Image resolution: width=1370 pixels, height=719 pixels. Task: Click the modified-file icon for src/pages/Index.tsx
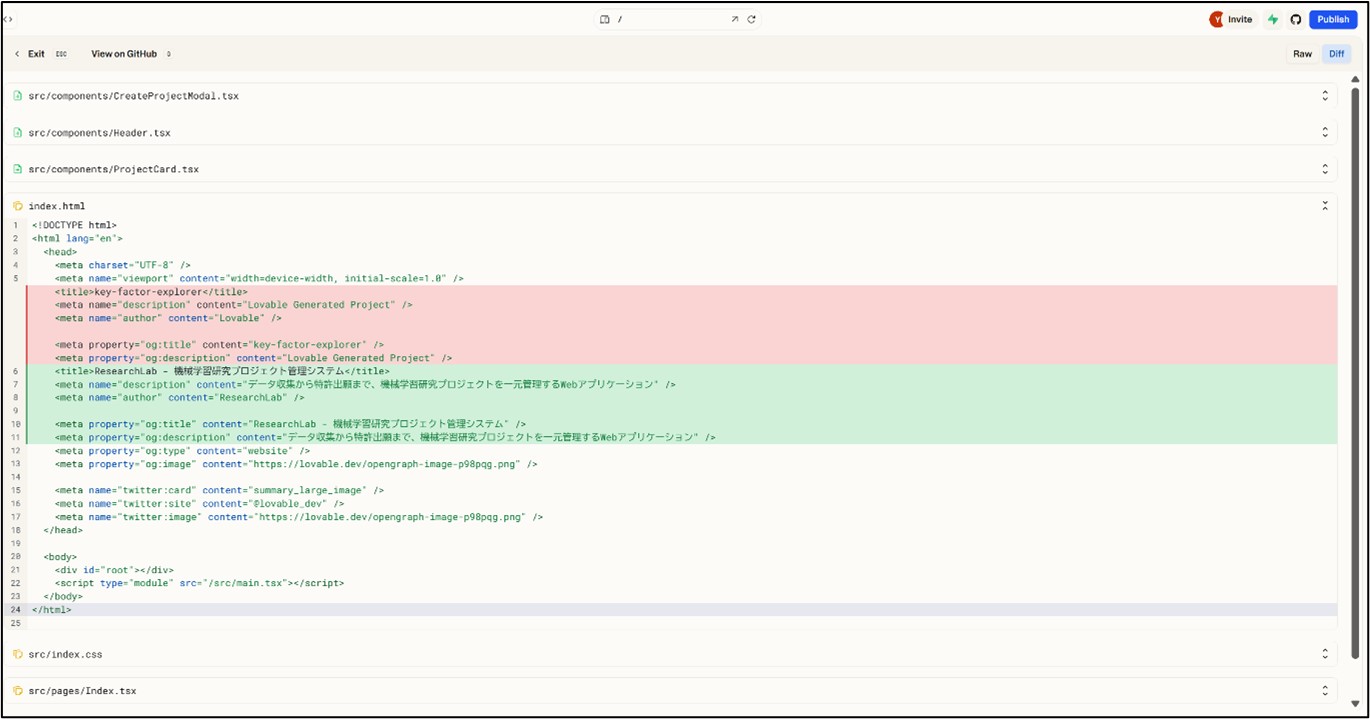pyautogui.click(x=18, y=691)
